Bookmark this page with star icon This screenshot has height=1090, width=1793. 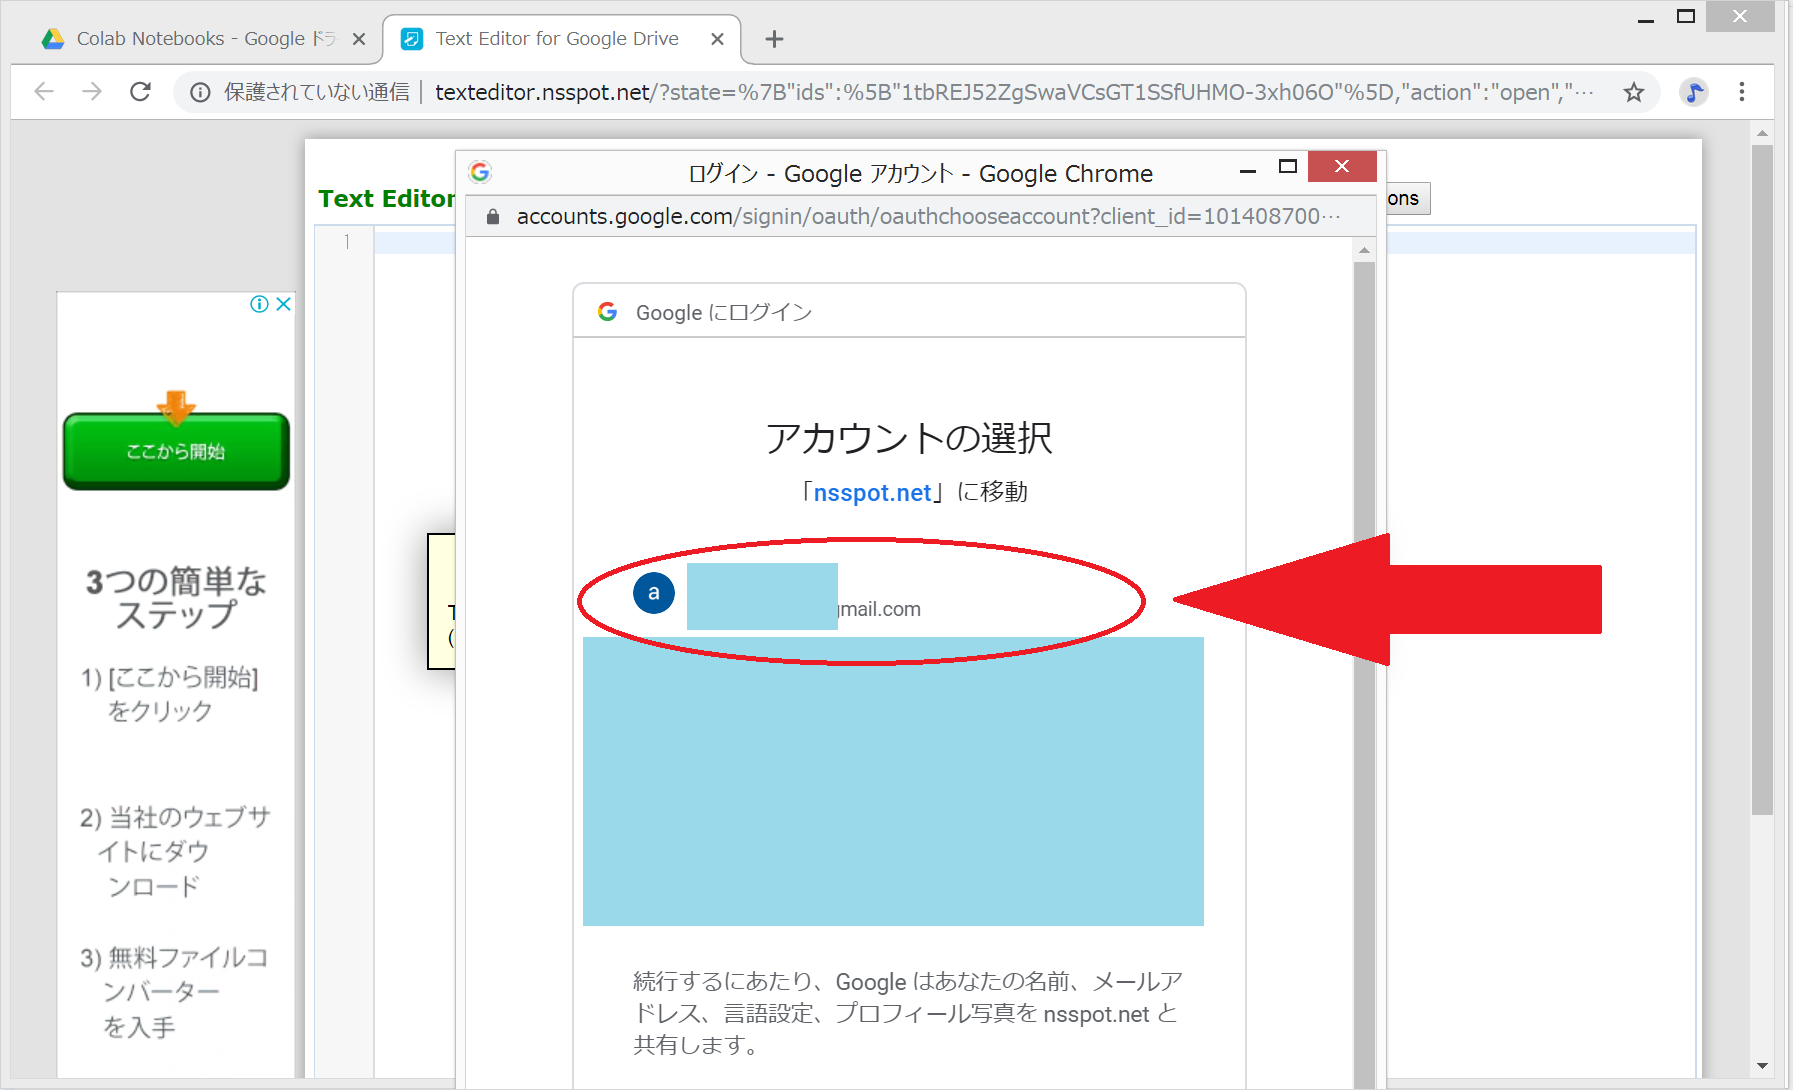click(x=1633, y=93)
